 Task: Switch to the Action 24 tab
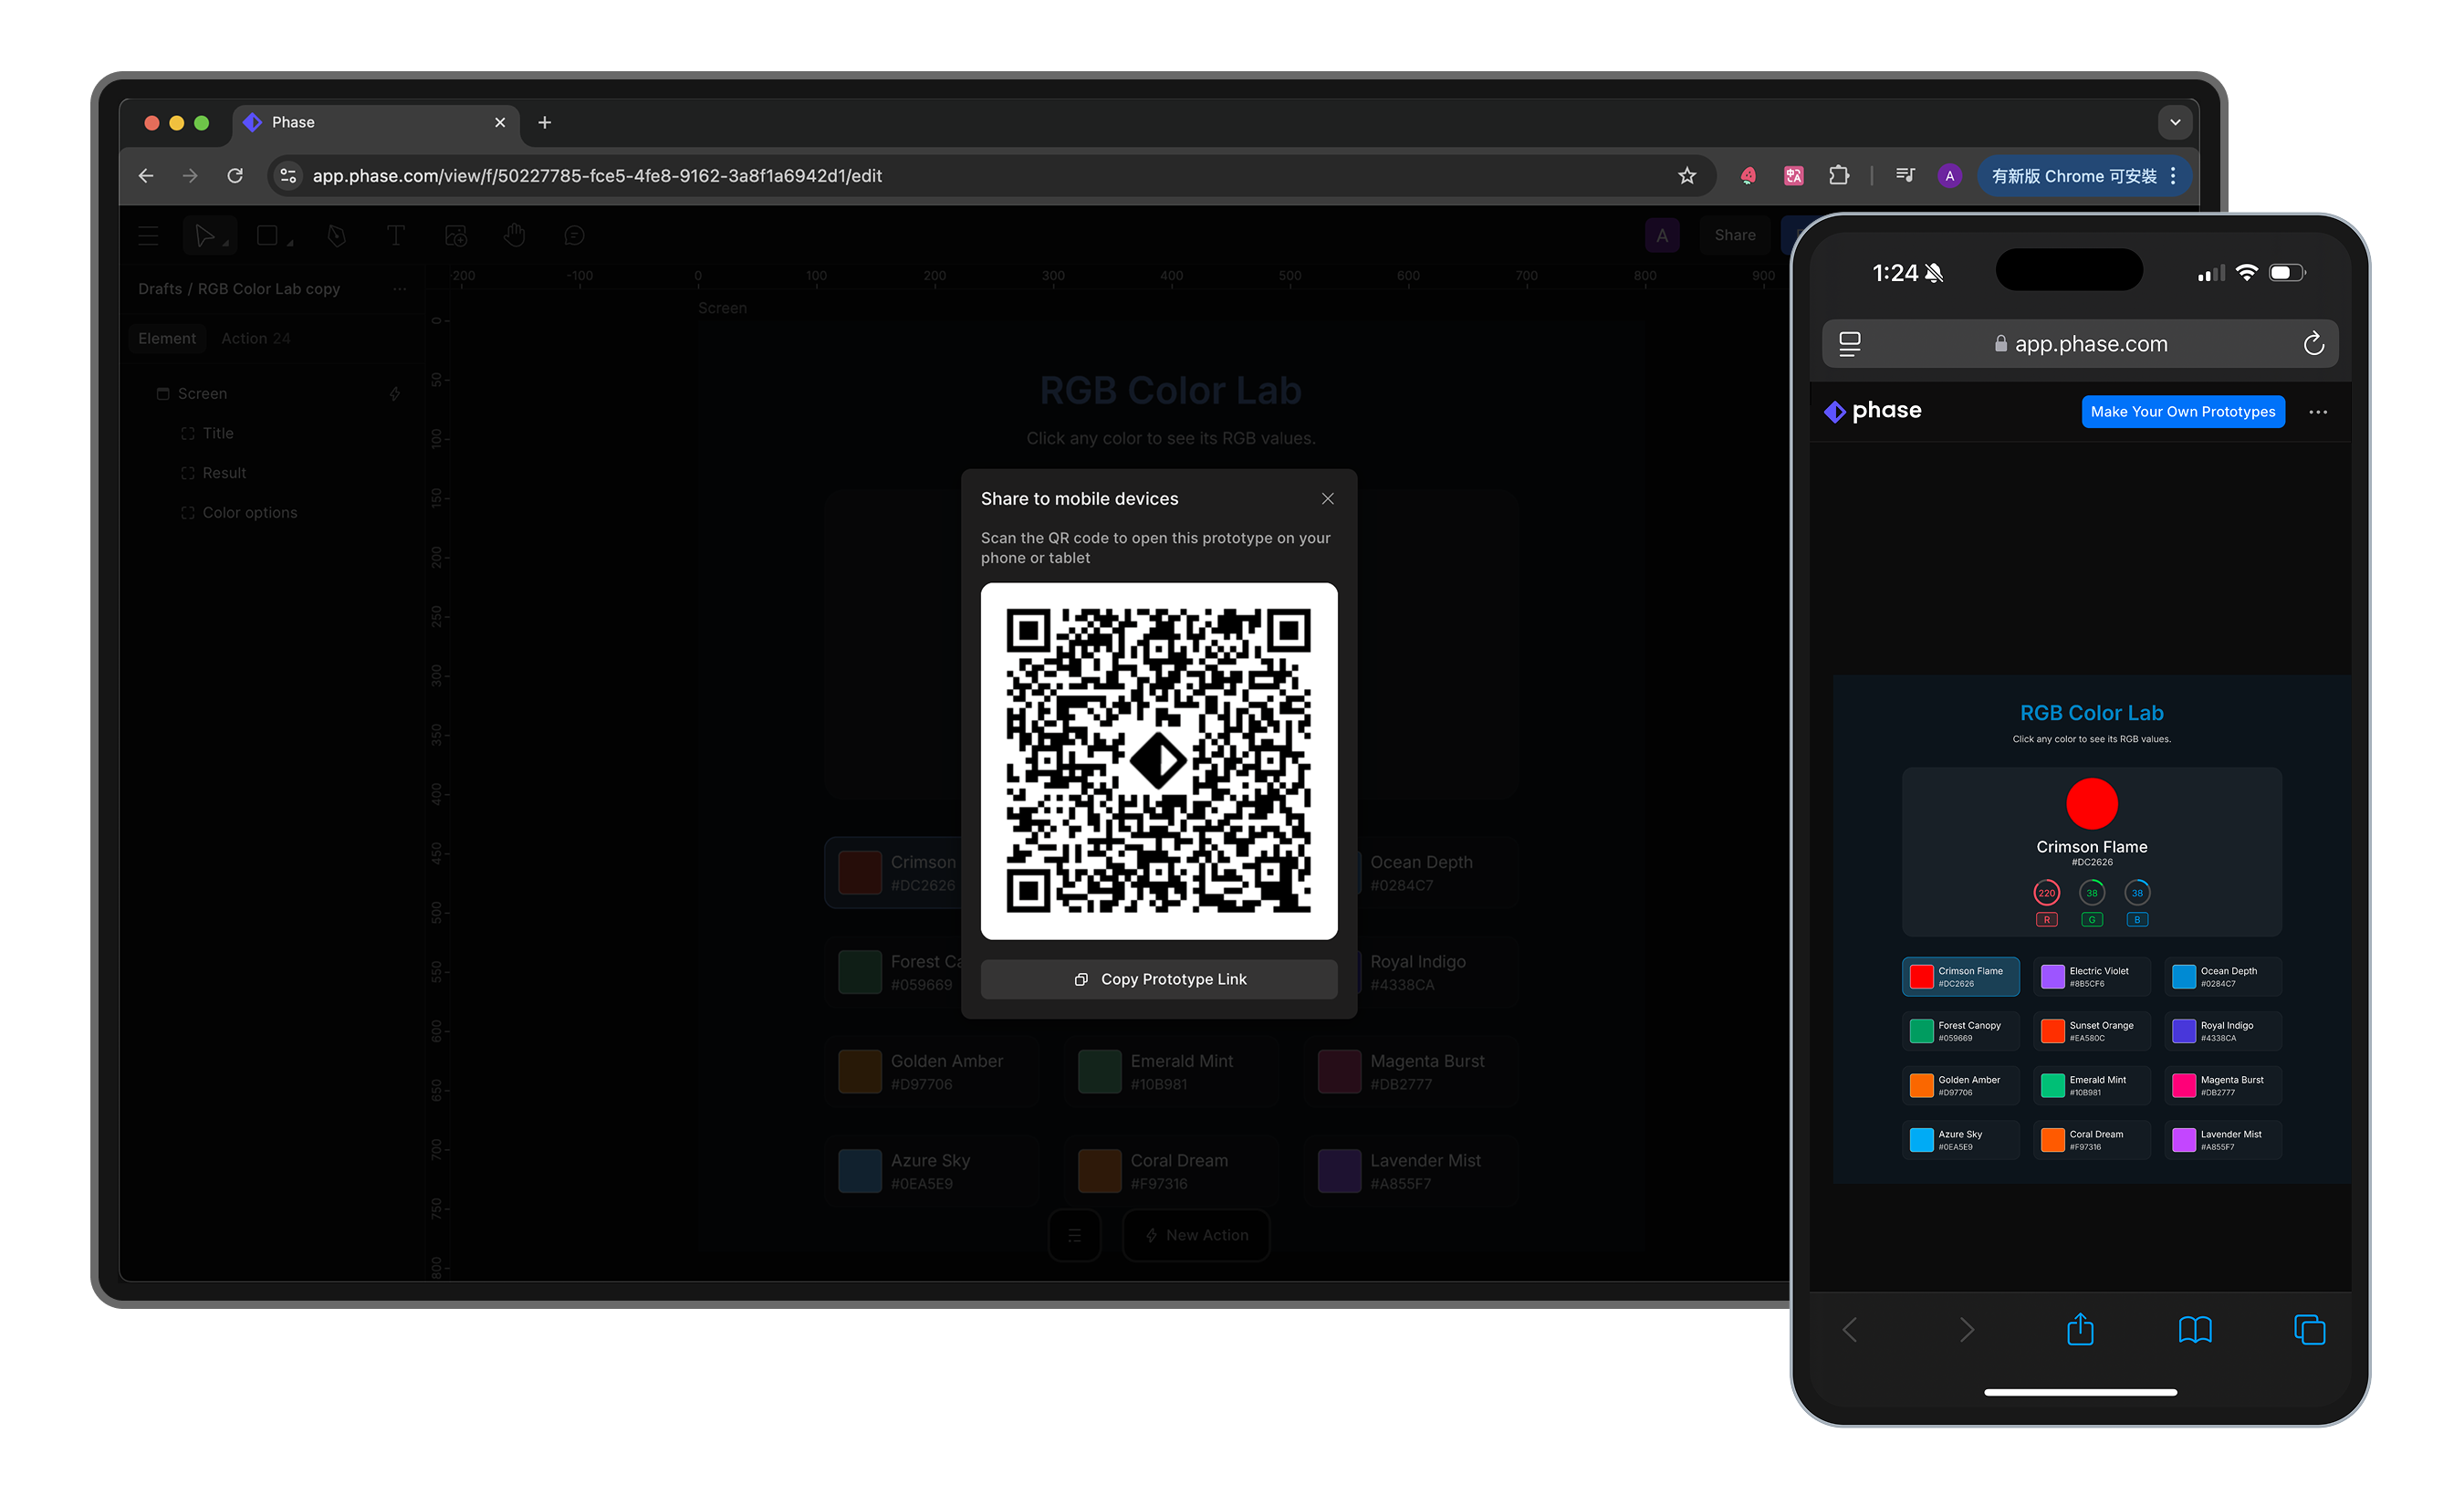click(256, 339)
